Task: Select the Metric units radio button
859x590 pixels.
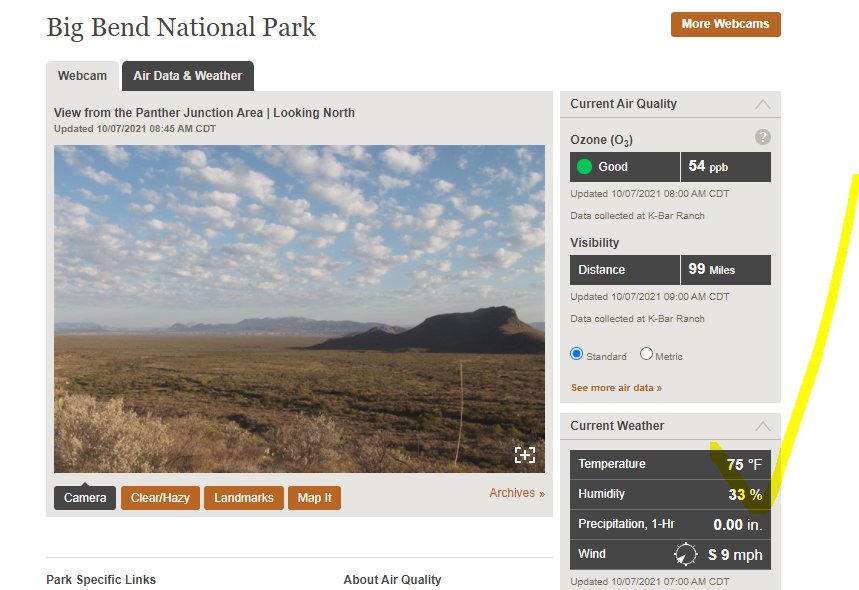Action: [646, 354]
